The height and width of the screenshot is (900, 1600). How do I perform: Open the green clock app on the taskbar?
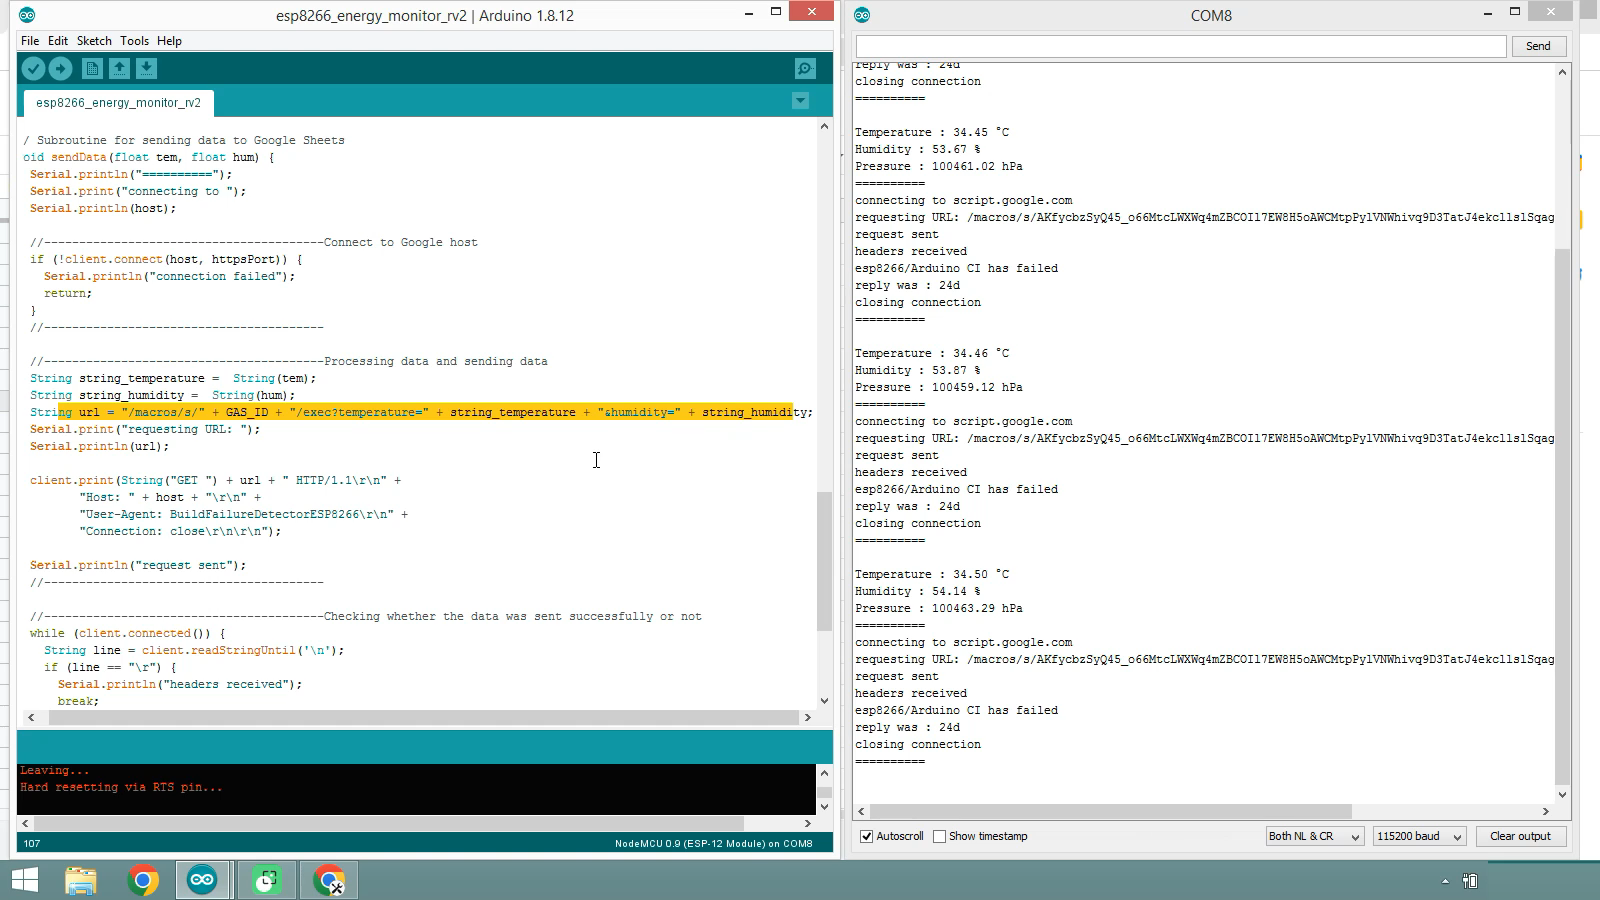click(265, 880)
